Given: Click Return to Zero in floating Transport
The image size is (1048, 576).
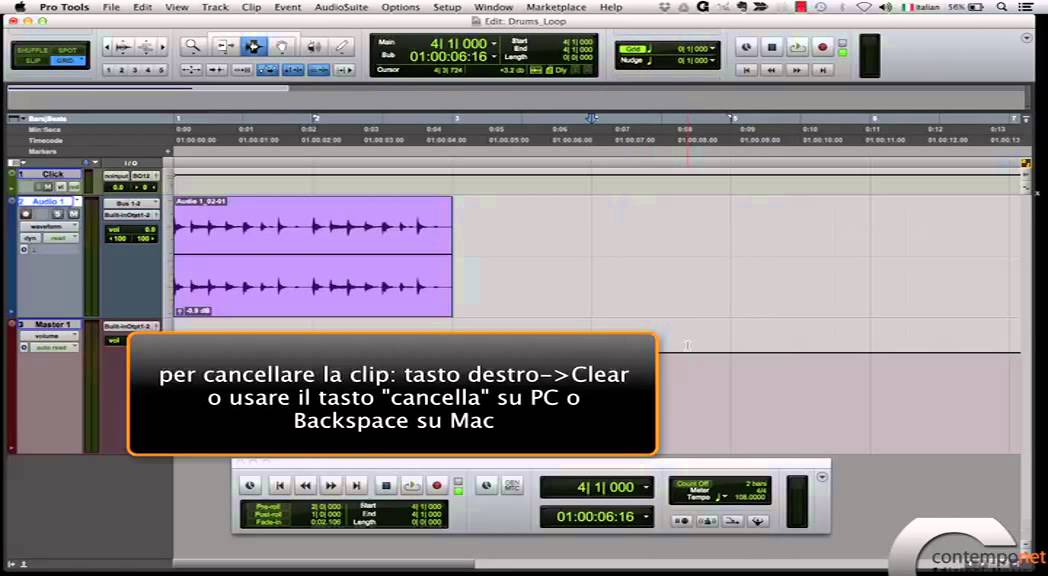Looking at the screenshot, I should click(280, 486).
